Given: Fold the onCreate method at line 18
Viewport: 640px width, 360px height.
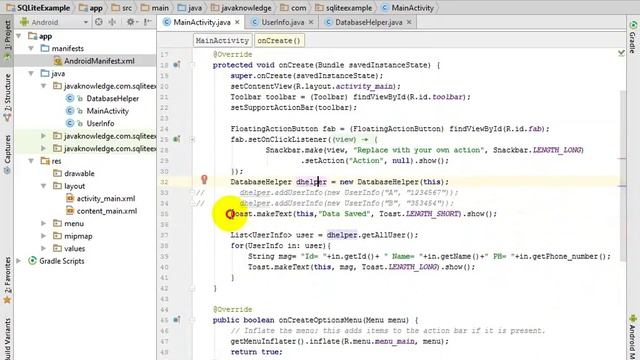Looking at the screenshot, I should pos(192,65).
